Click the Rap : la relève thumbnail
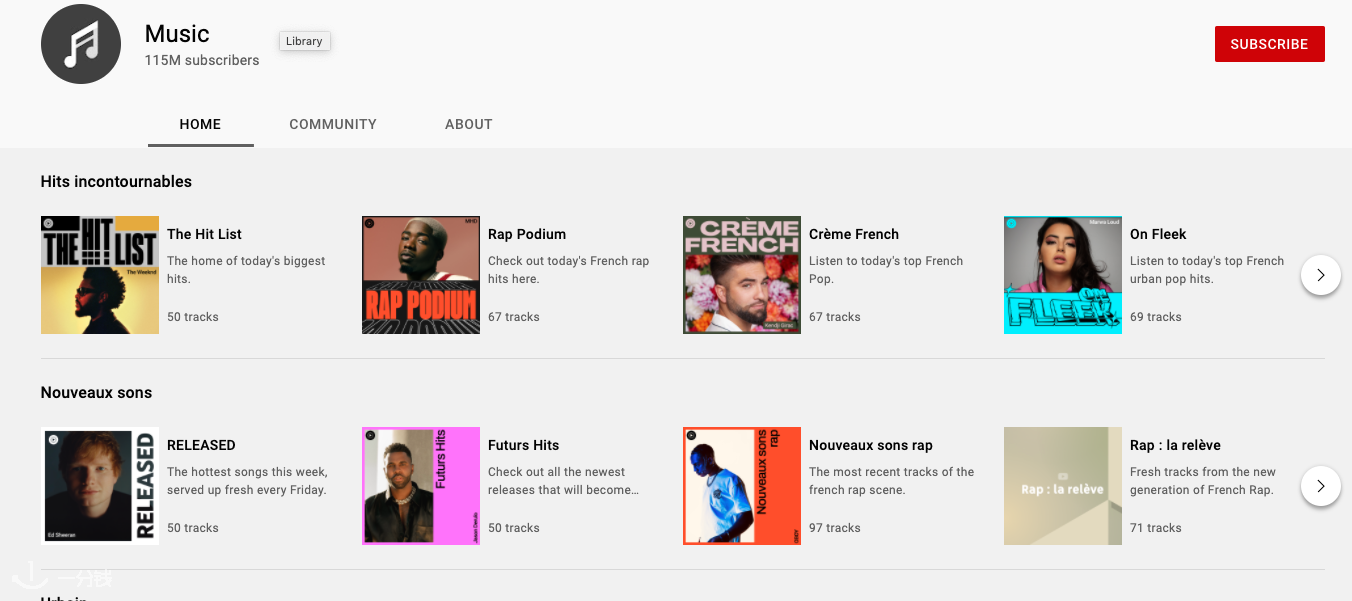1352x601 pixels. point(1063,486)
